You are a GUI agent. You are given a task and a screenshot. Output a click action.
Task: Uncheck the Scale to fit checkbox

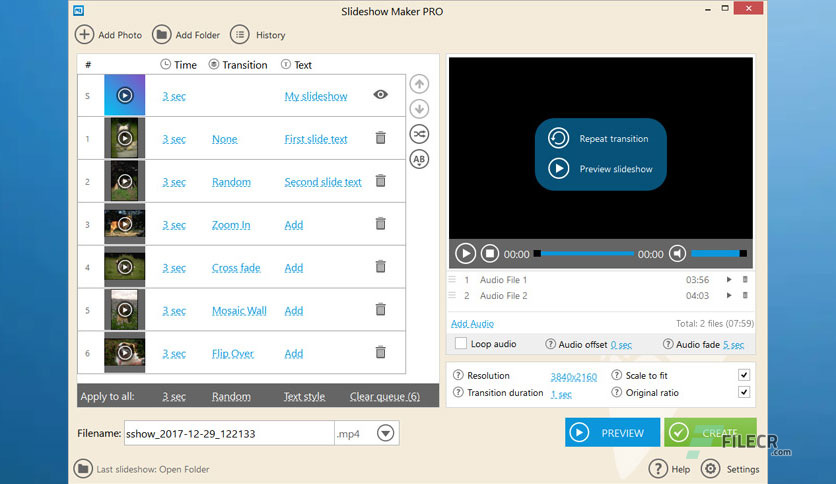tap(744, 375)
